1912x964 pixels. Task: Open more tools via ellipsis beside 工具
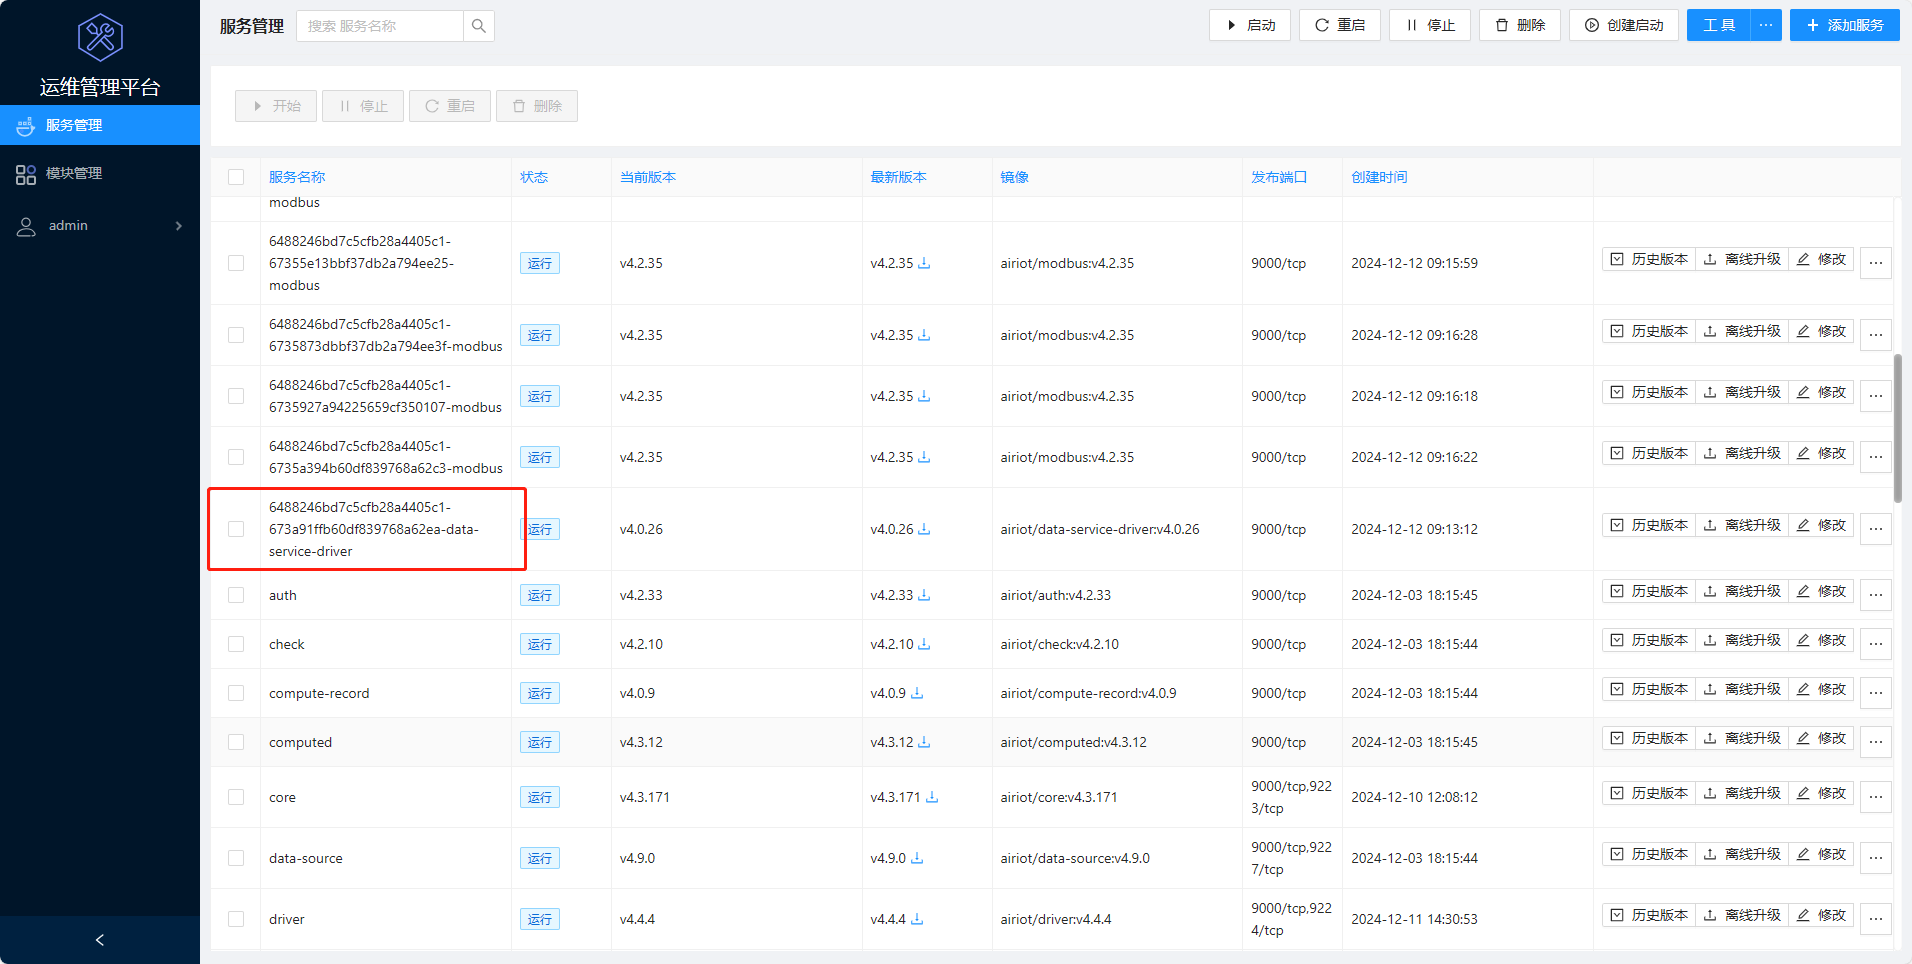1766,25
